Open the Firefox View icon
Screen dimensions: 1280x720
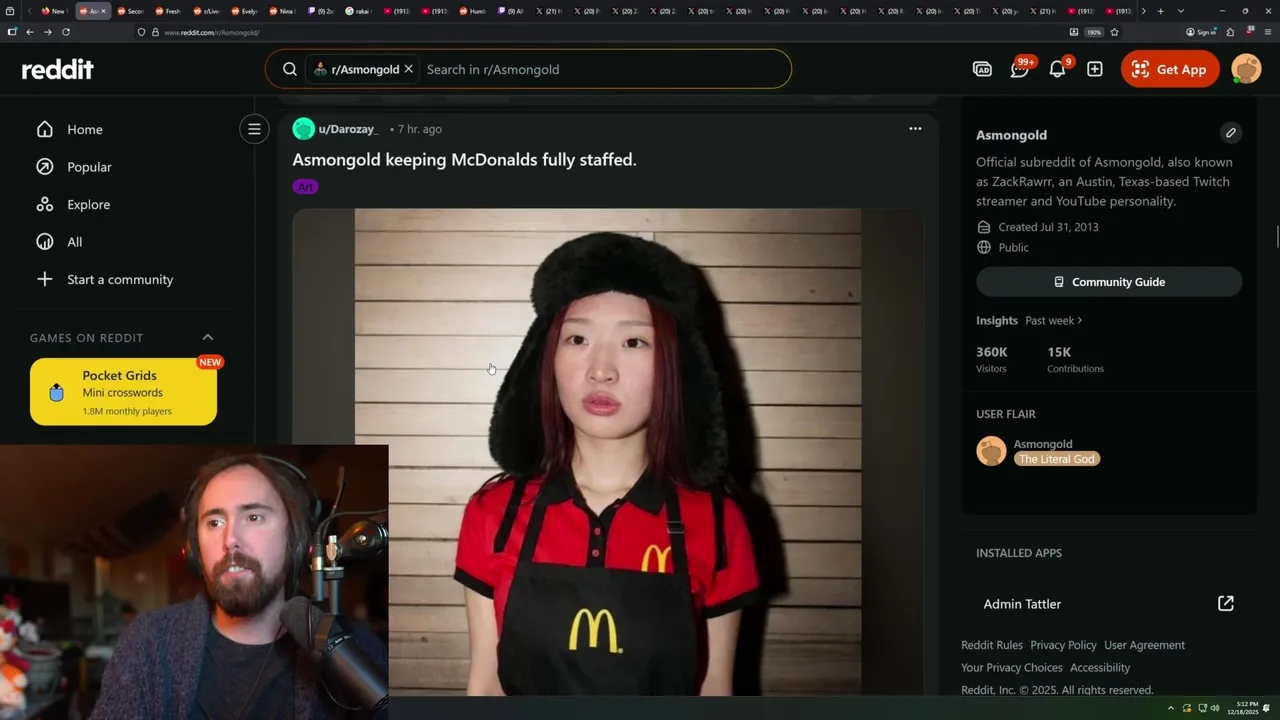11,11
